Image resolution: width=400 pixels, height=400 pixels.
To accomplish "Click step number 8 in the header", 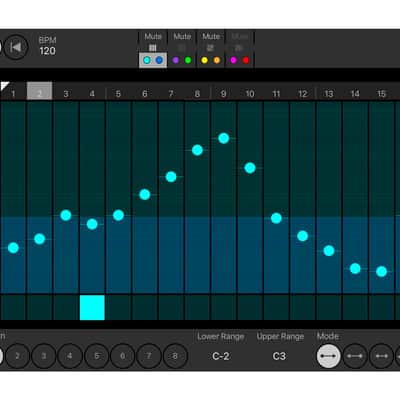I will click(x=197, y=94).
